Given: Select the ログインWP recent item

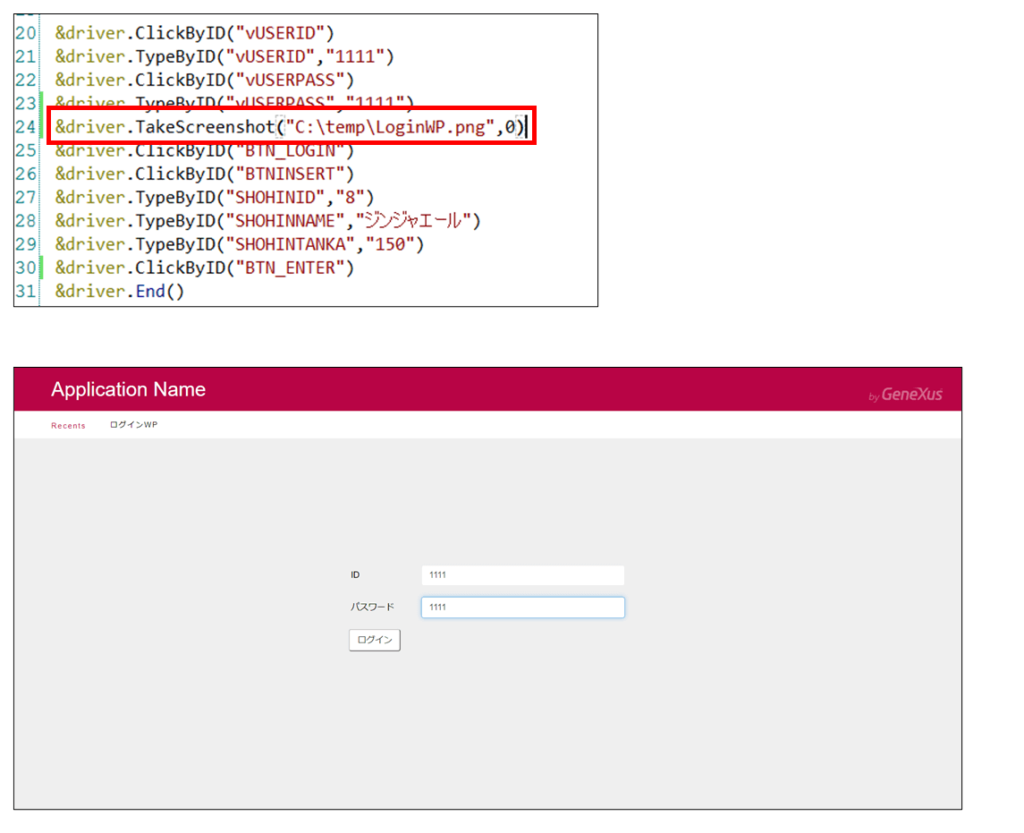Looking at the screenshot, I should point(133,425).
